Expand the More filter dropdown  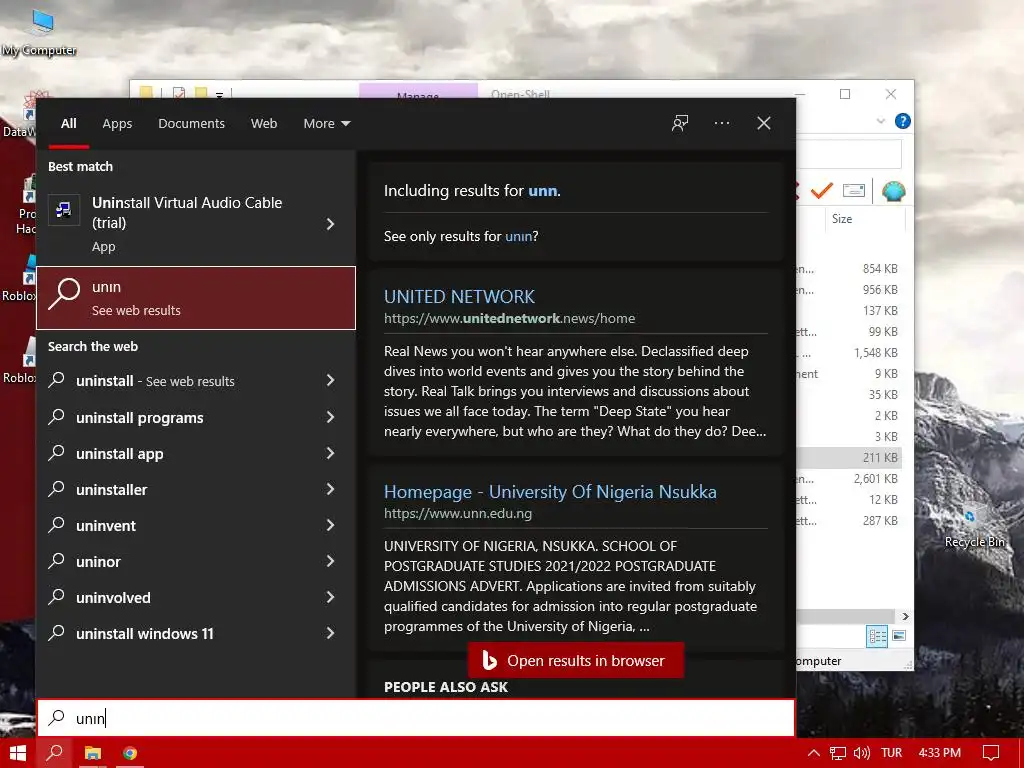click(327, 123)
